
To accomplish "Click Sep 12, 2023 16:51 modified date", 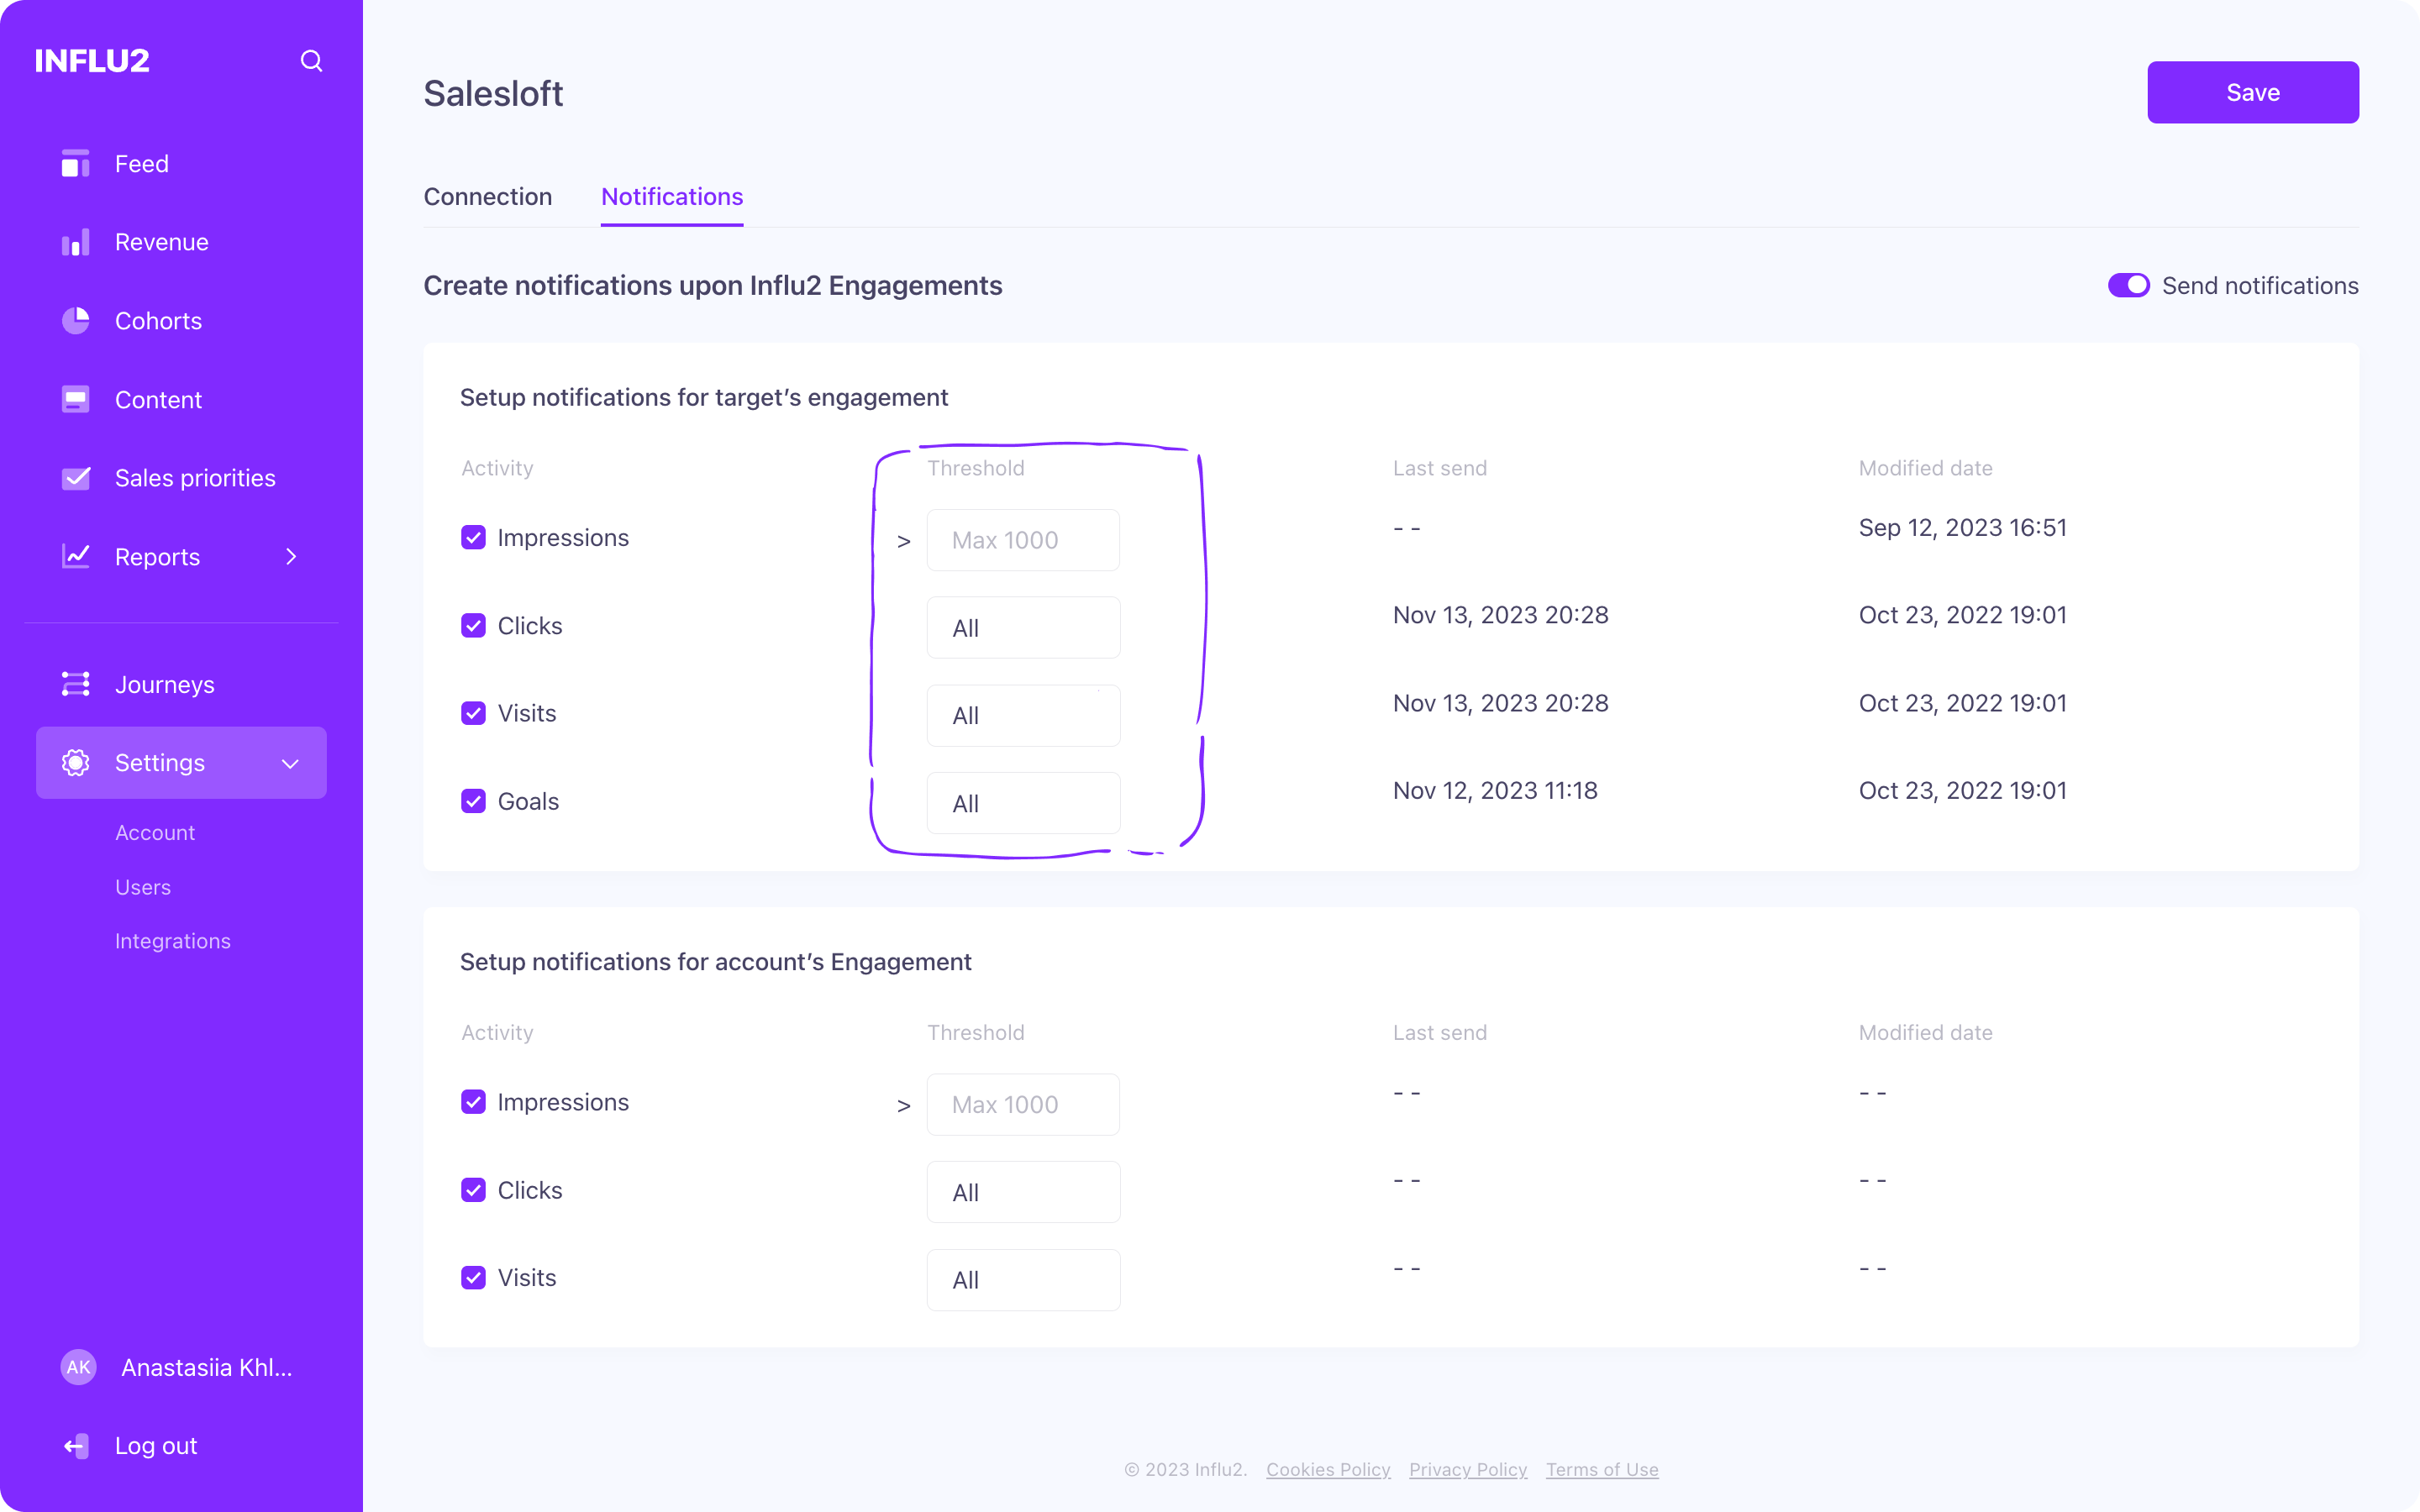I will (x=1963, y=527).
